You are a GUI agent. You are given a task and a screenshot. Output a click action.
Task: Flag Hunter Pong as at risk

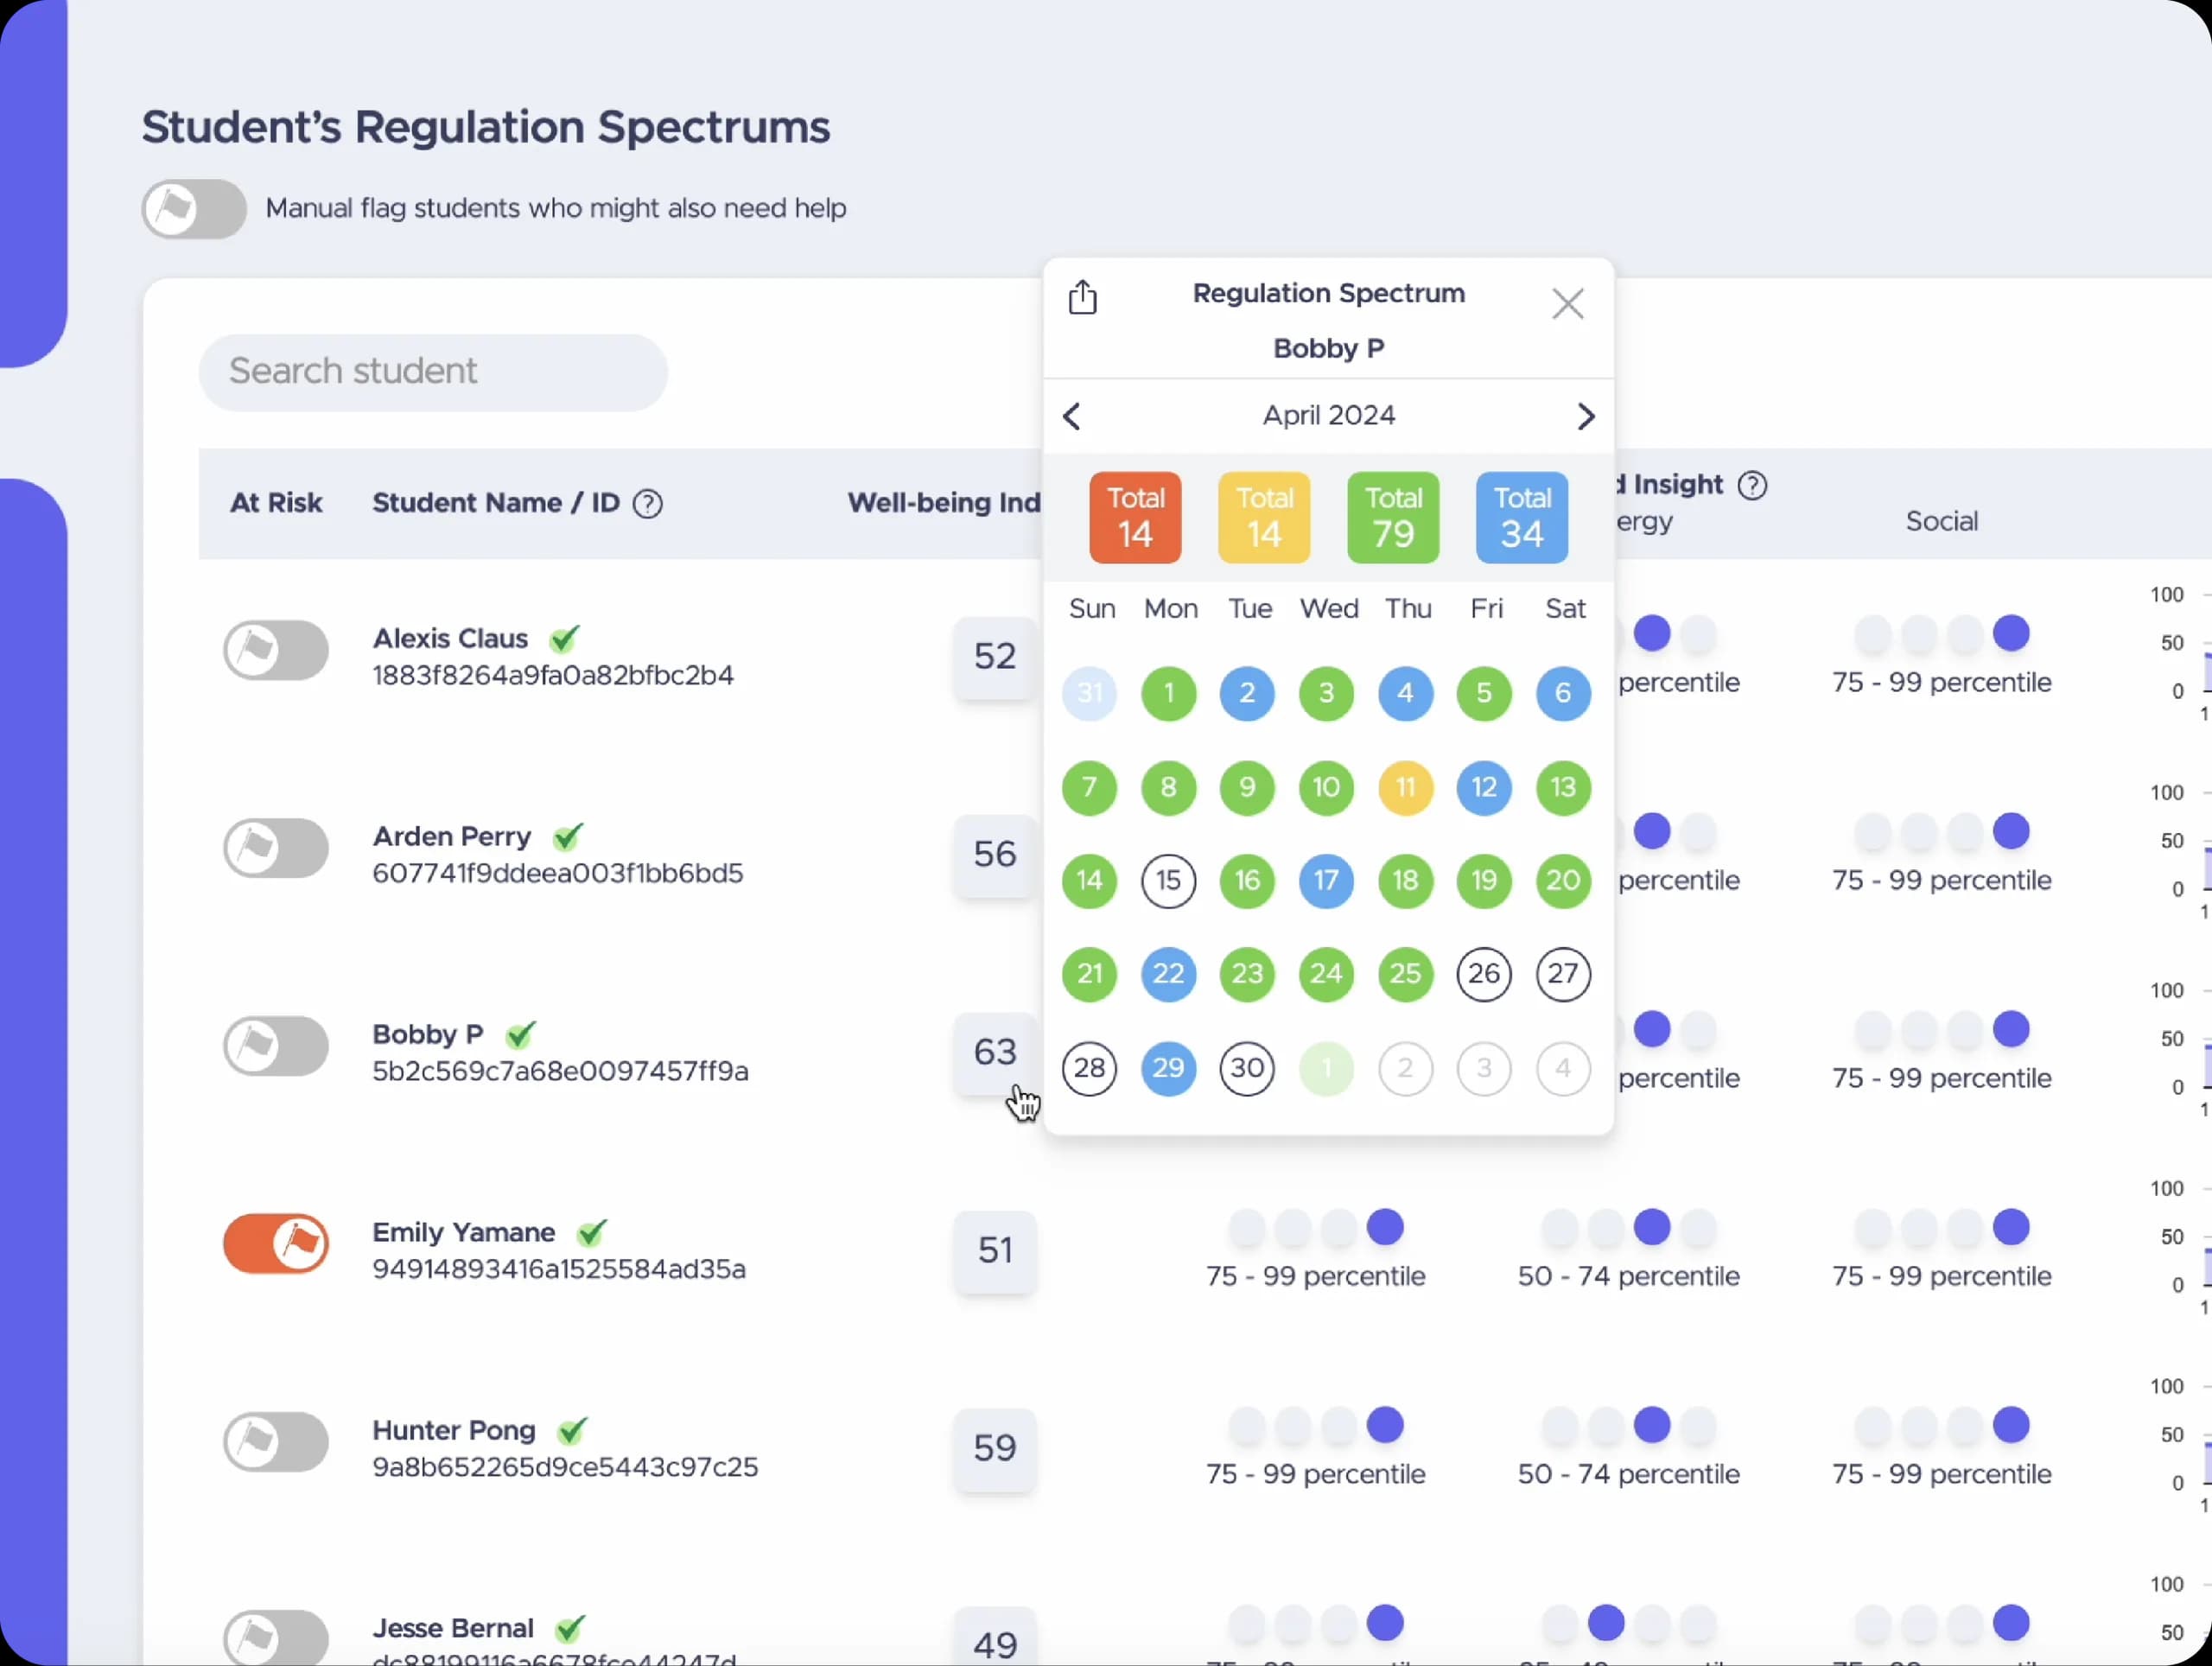click(x=276, y=1442)
